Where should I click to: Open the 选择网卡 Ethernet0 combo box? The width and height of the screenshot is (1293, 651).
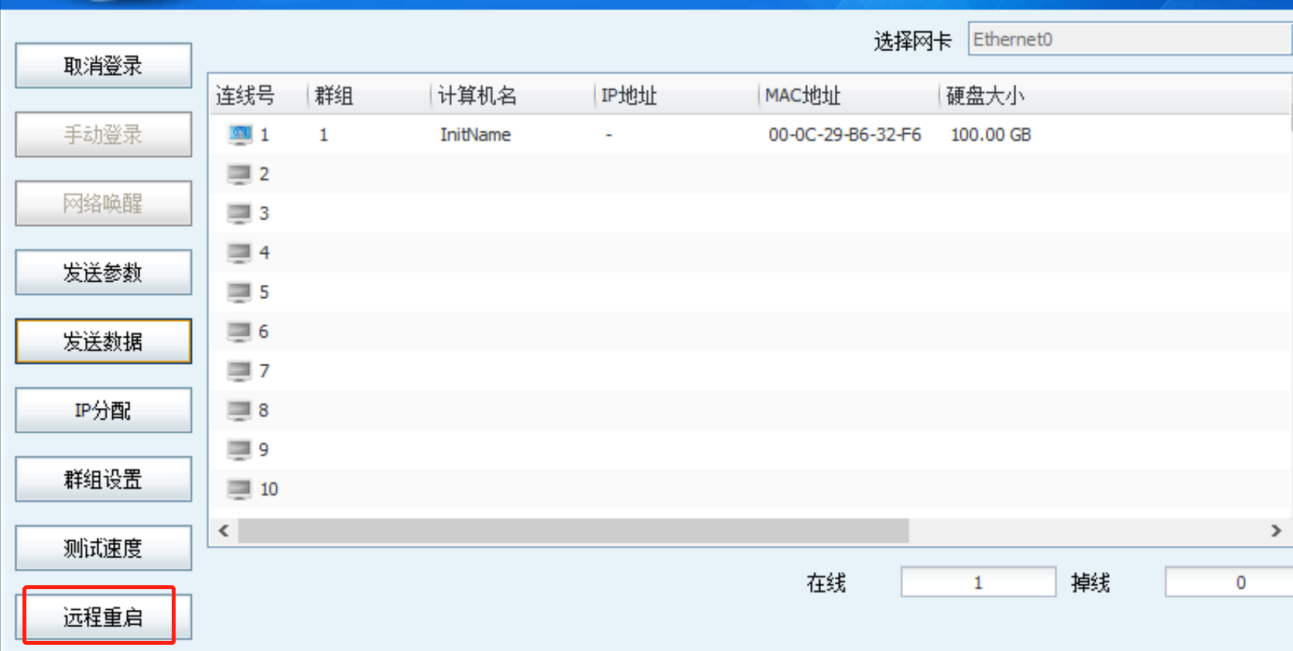pyautogui.click(x=1130, y=40)
